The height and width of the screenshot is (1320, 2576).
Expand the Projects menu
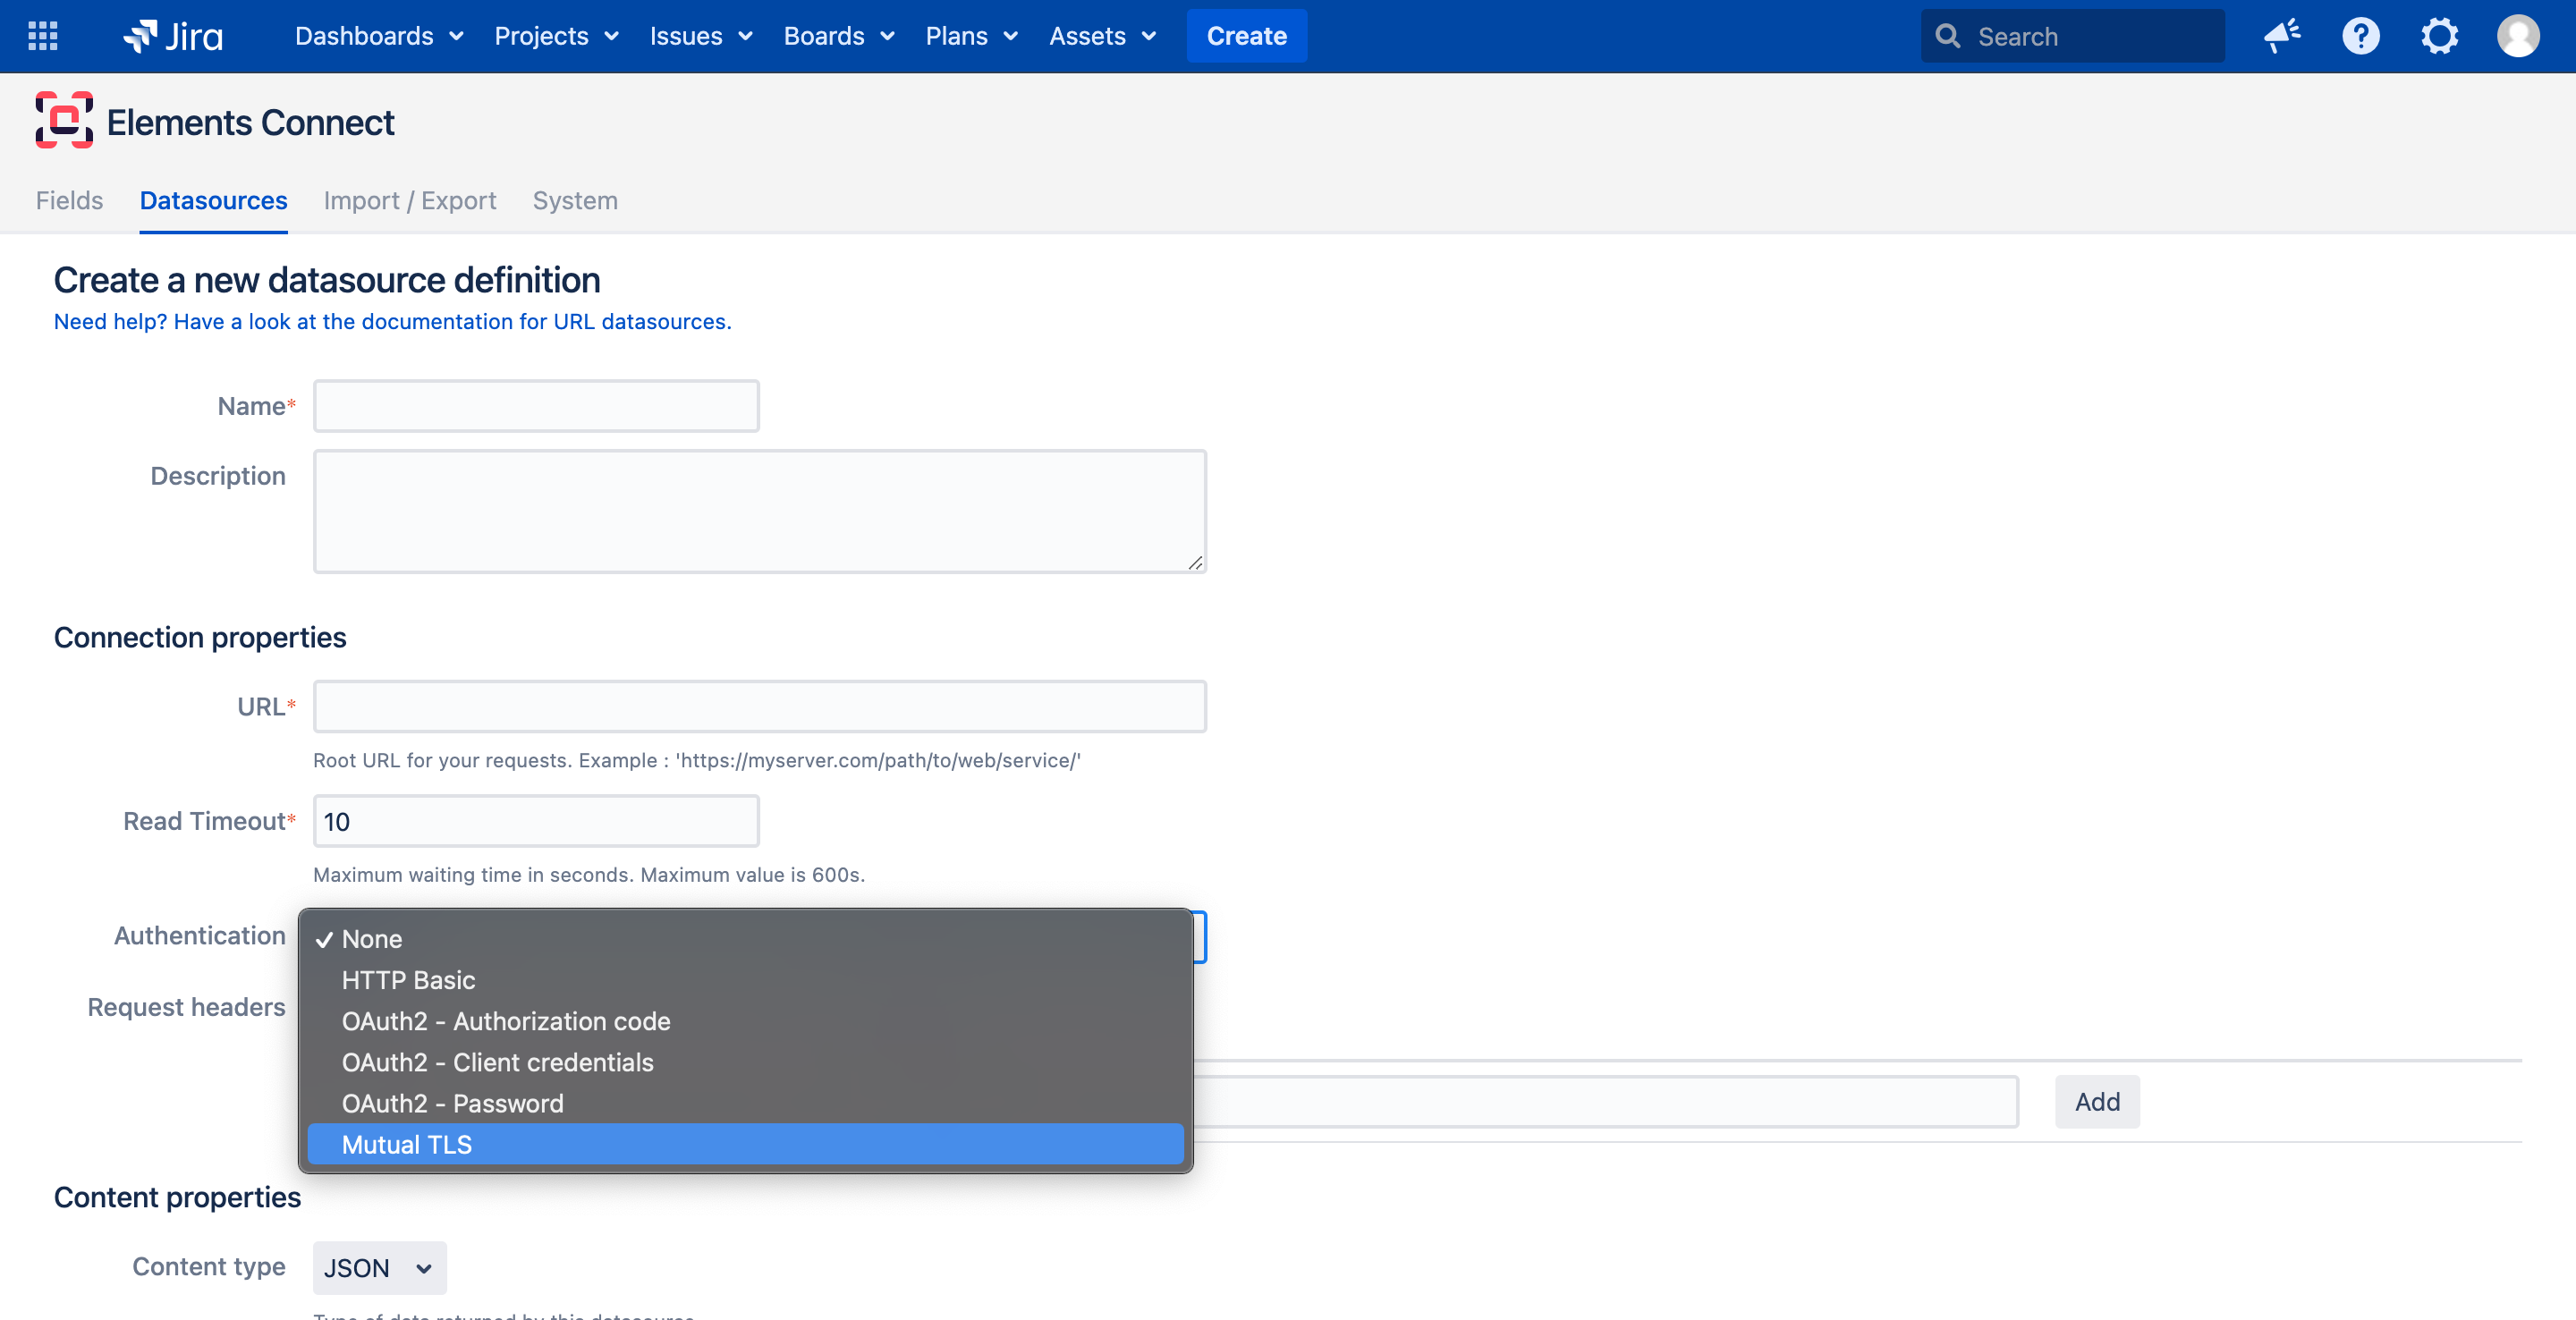click(x=556, y=36)
